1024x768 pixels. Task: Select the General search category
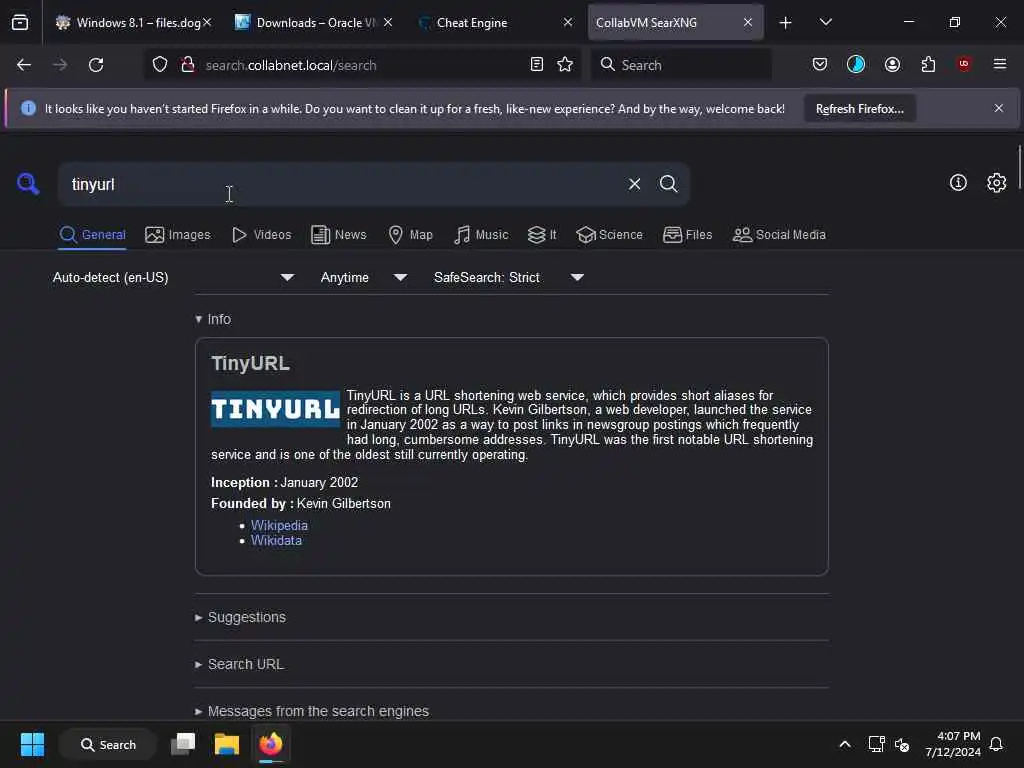coord(93,235)
